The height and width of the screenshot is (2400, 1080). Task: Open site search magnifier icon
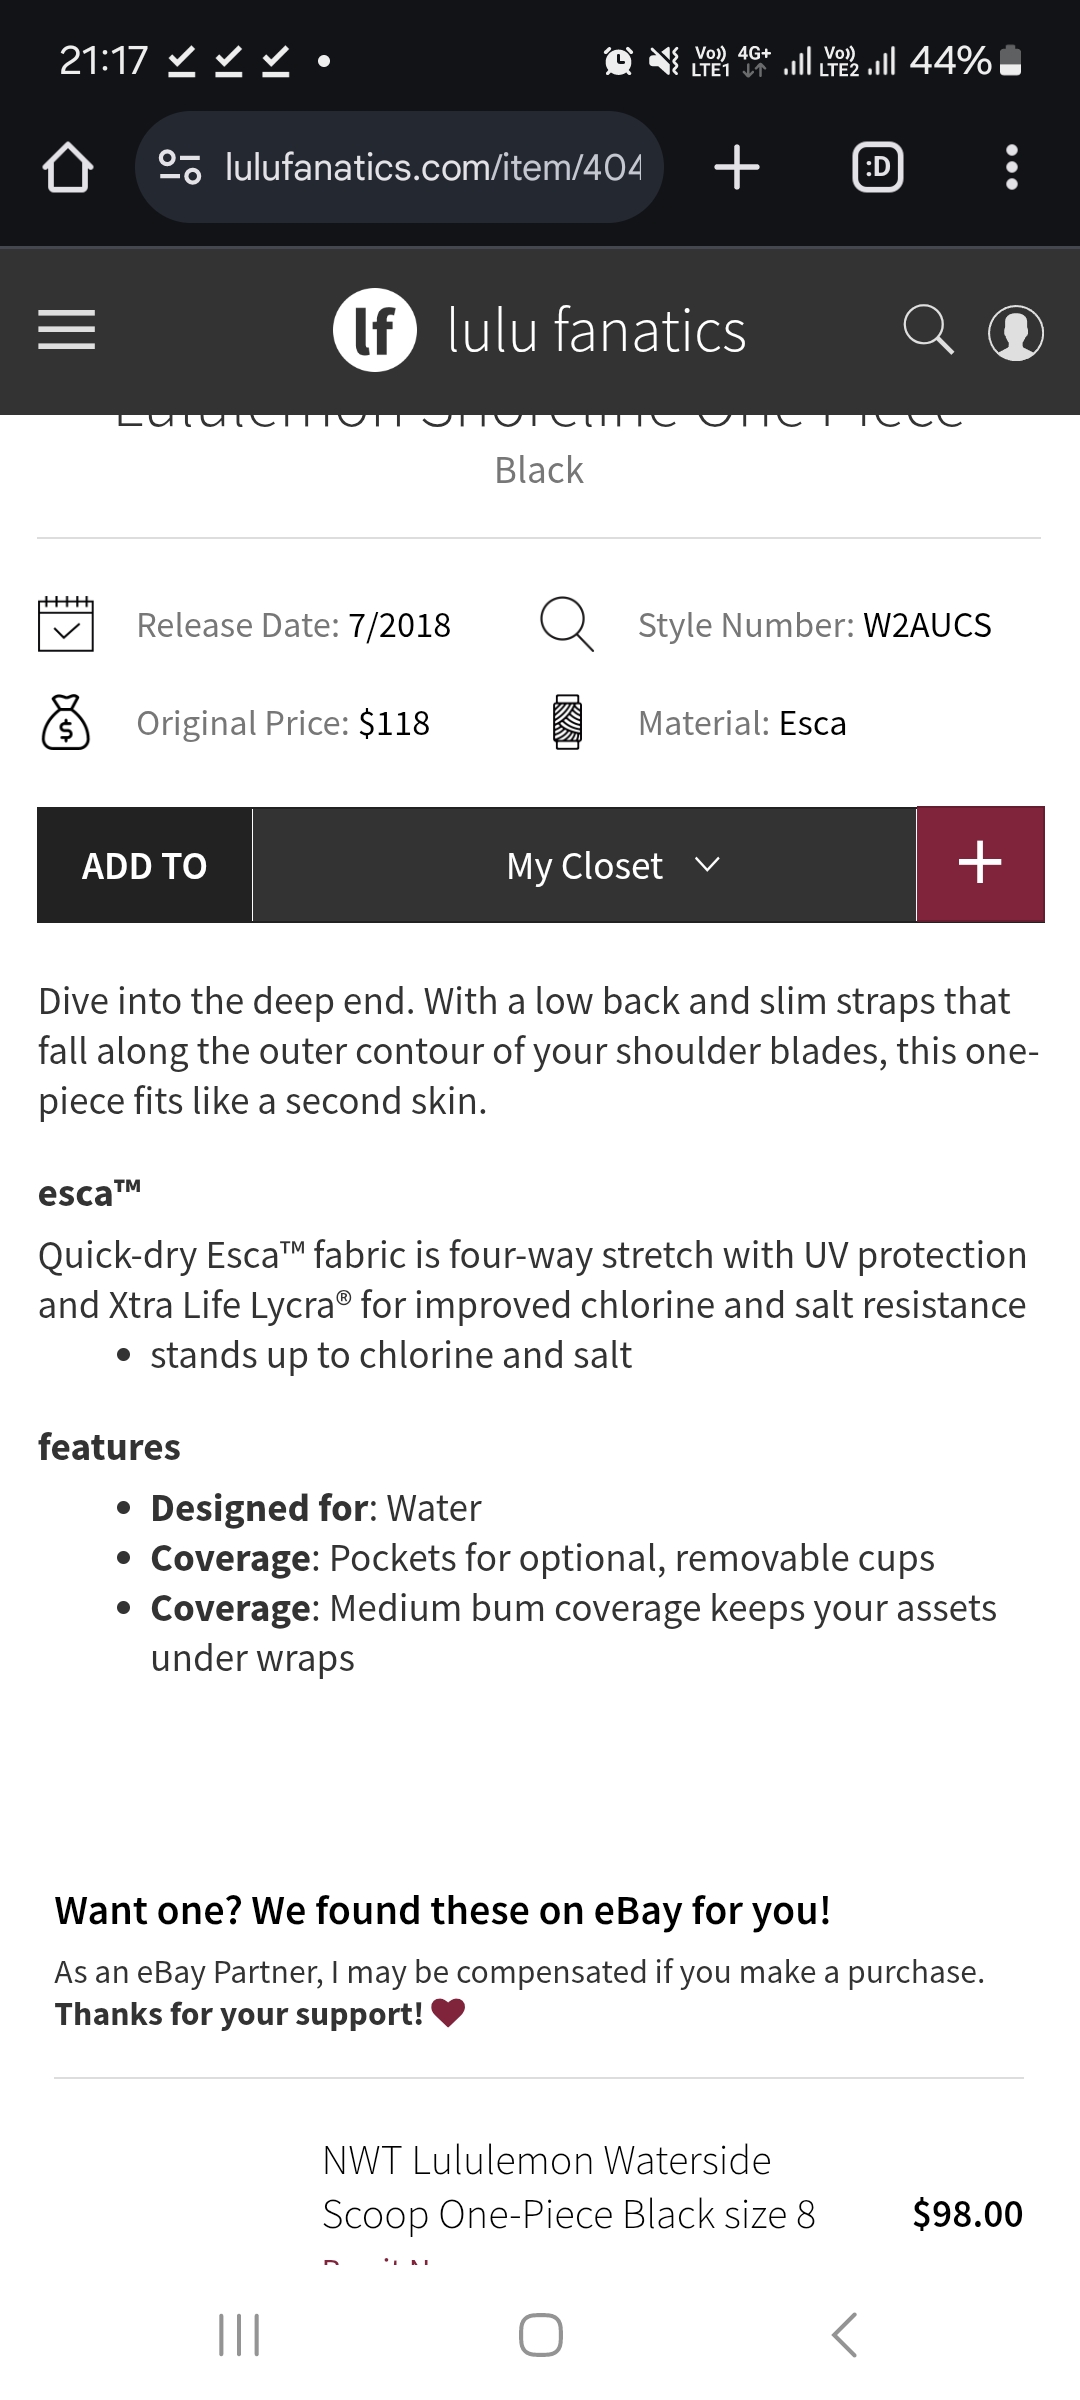click(928, 330)
